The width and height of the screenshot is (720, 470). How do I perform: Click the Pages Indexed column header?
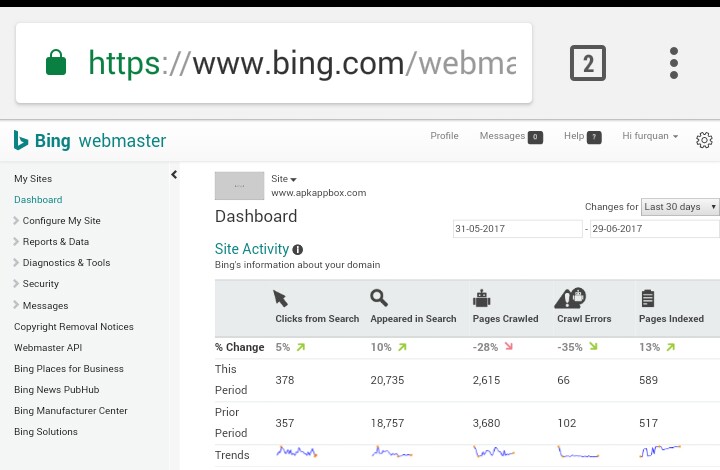(671, 319)
